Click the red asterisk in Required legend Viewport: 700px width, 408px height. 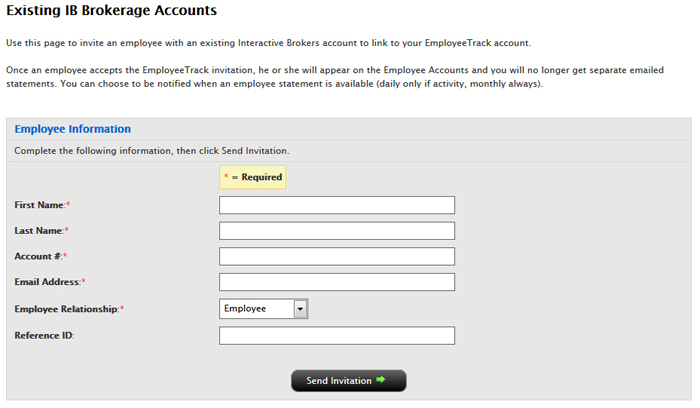pos(226,176)
